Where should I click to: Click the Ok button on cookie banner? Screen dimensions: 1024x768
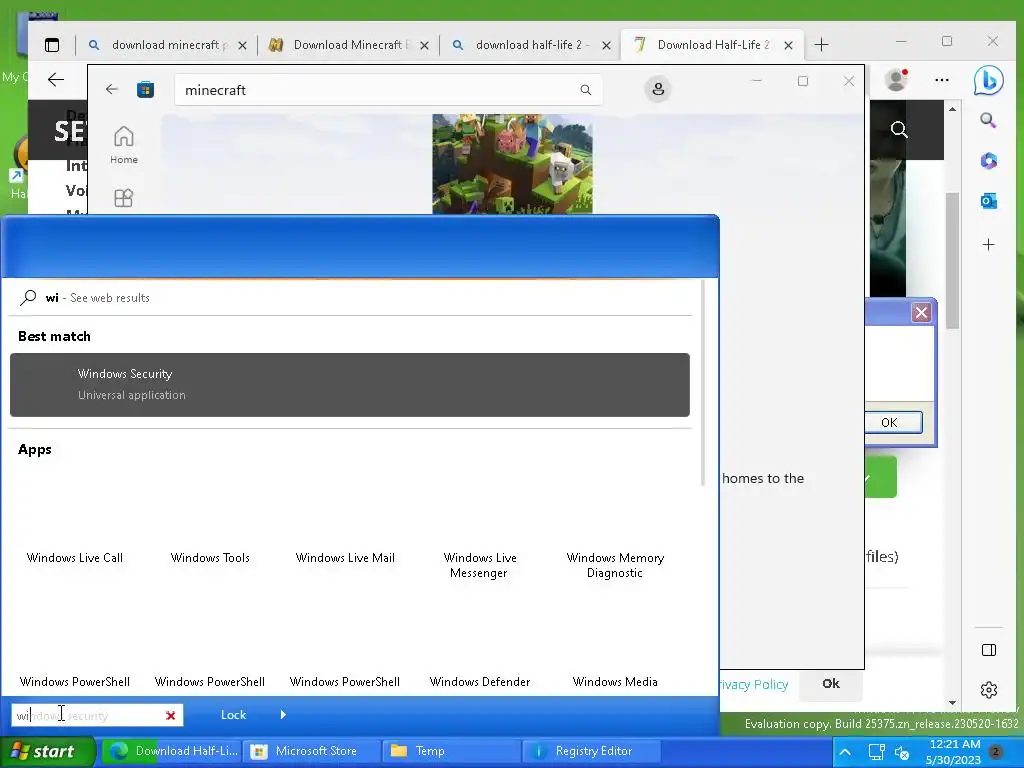click(831, 684)
